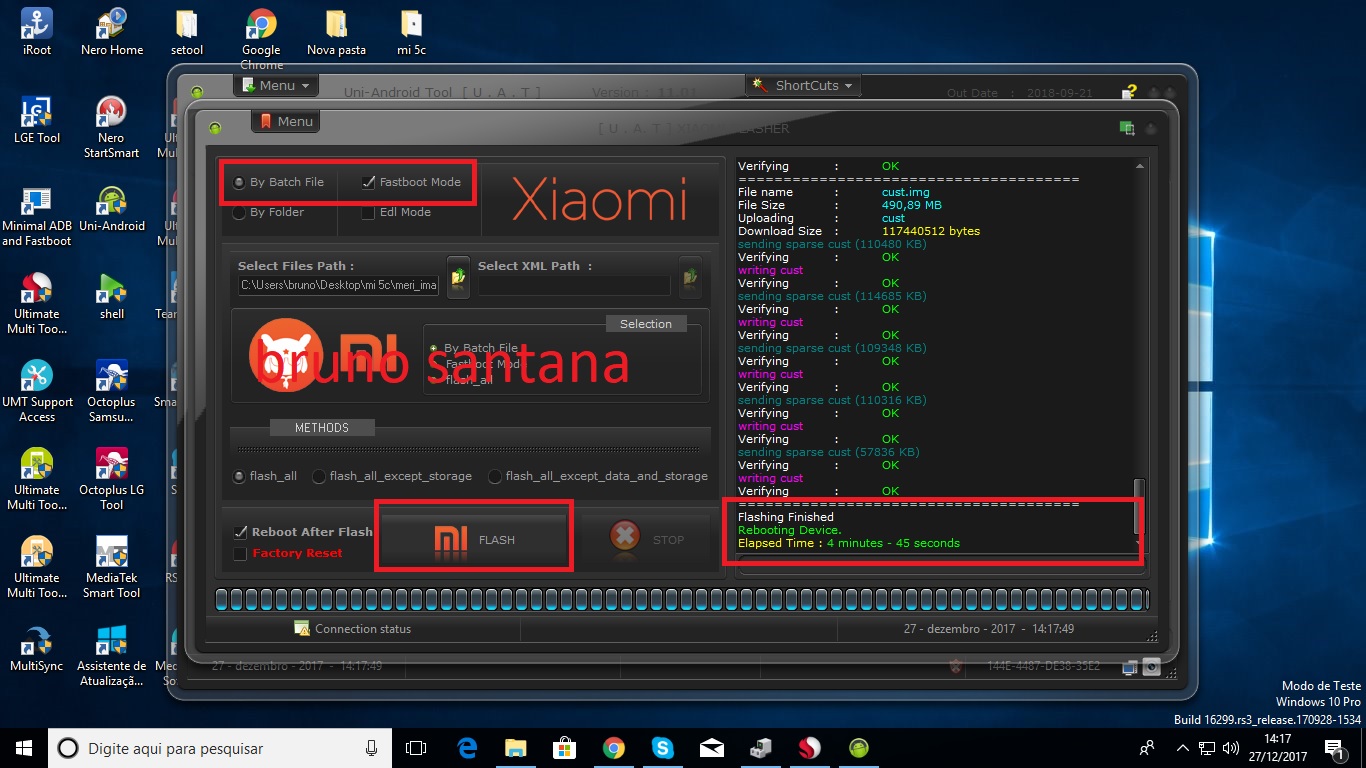1366x768 pixels.
Task: Click the log scroll-up arrow
Action: (1139, 165)
